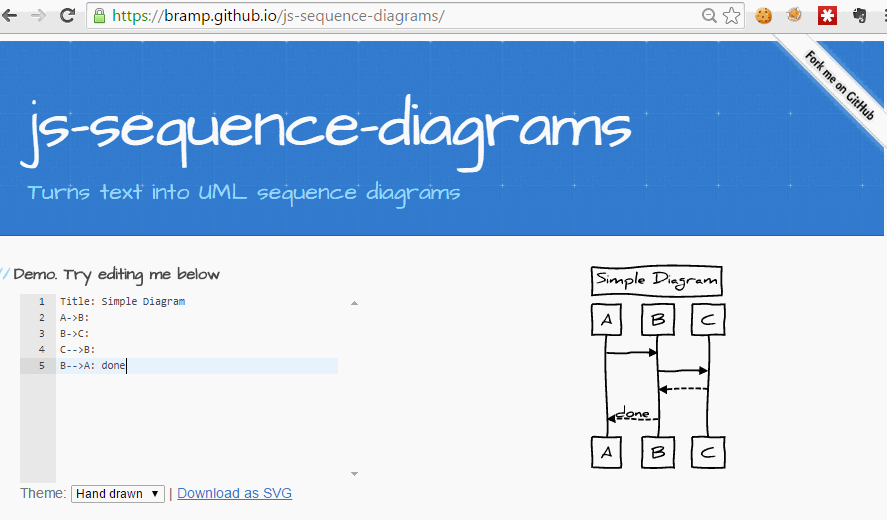Click the bottom actor box C
Viewport: 887px width, 520px height.
click(708, 453)
